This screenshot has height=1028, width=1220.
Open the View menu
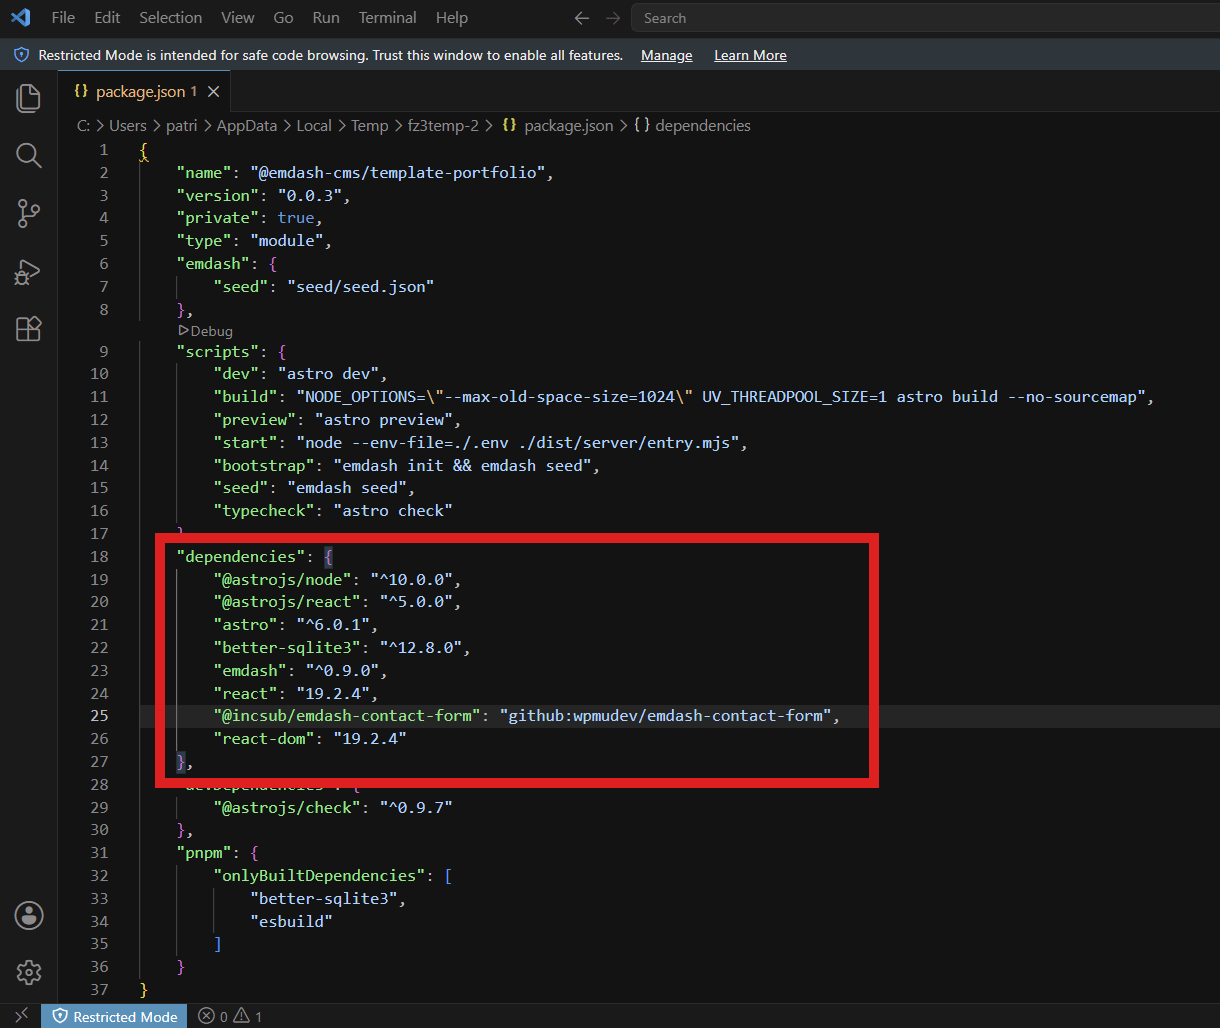pos(238,18)
